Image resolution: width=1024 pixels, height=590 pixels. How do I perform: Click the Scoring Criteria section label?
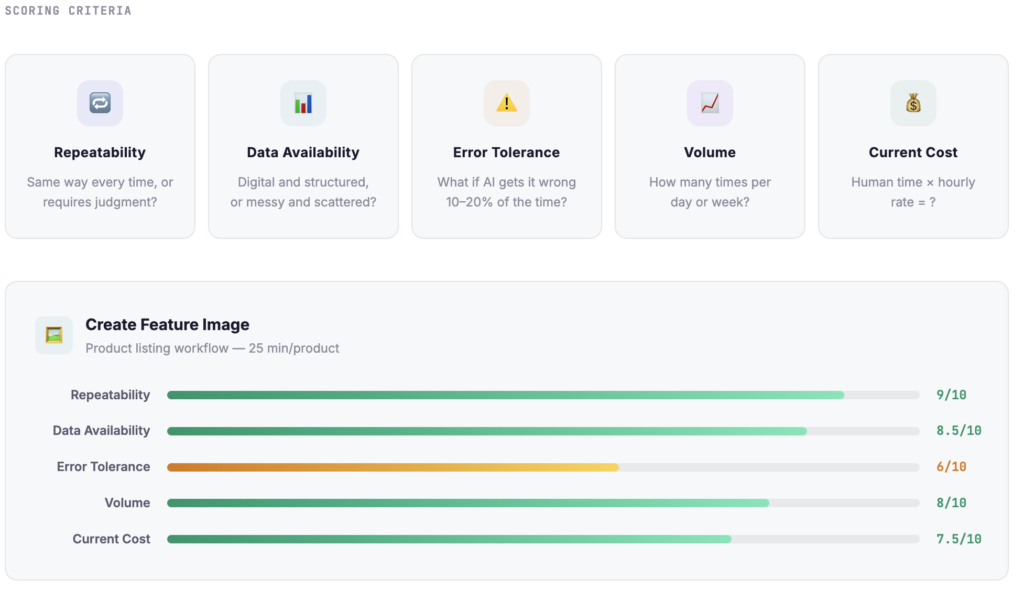click(68, 11)
